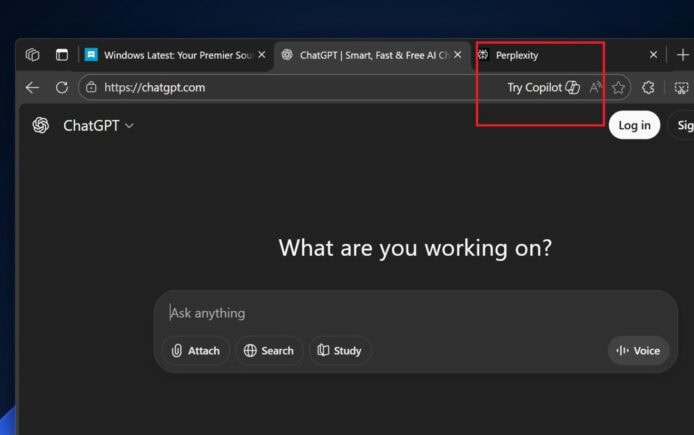This screenshot has width=694, height=435.
Task: Close the Perplexity tab
Action: click(653, 55)
